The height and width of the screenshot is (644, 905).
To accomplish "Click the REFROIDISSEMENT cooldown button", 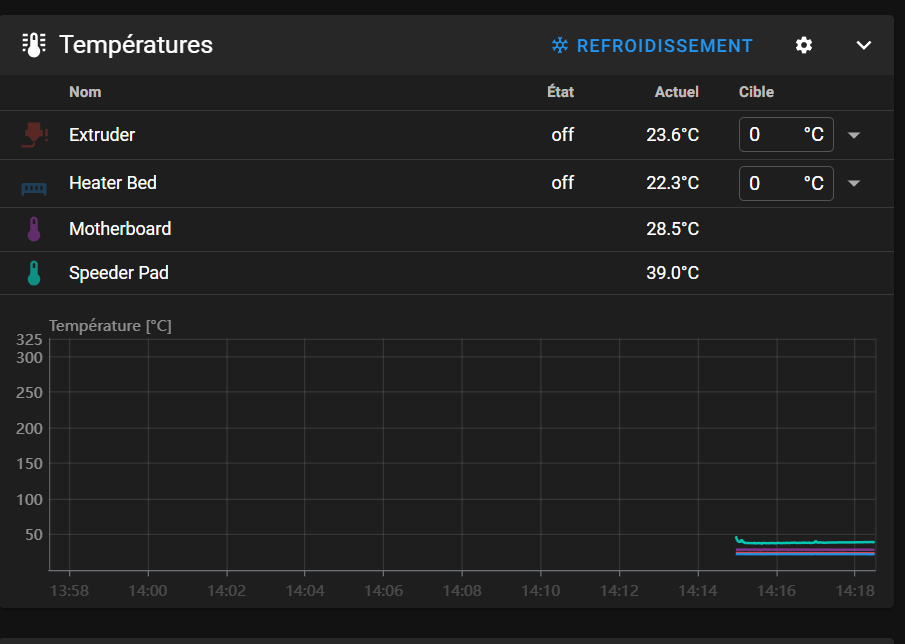I will (x=652, y=46).
